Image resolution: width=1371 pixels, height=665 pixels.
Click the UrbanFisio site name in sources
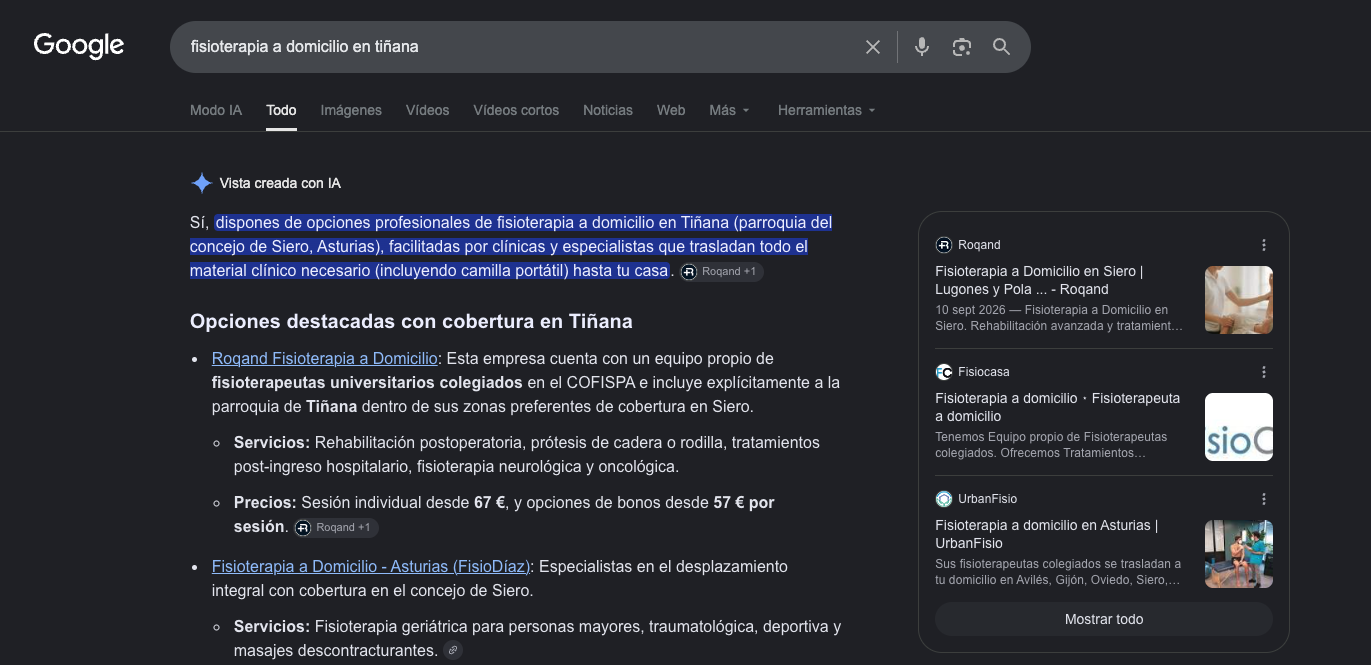click(987, 499)
